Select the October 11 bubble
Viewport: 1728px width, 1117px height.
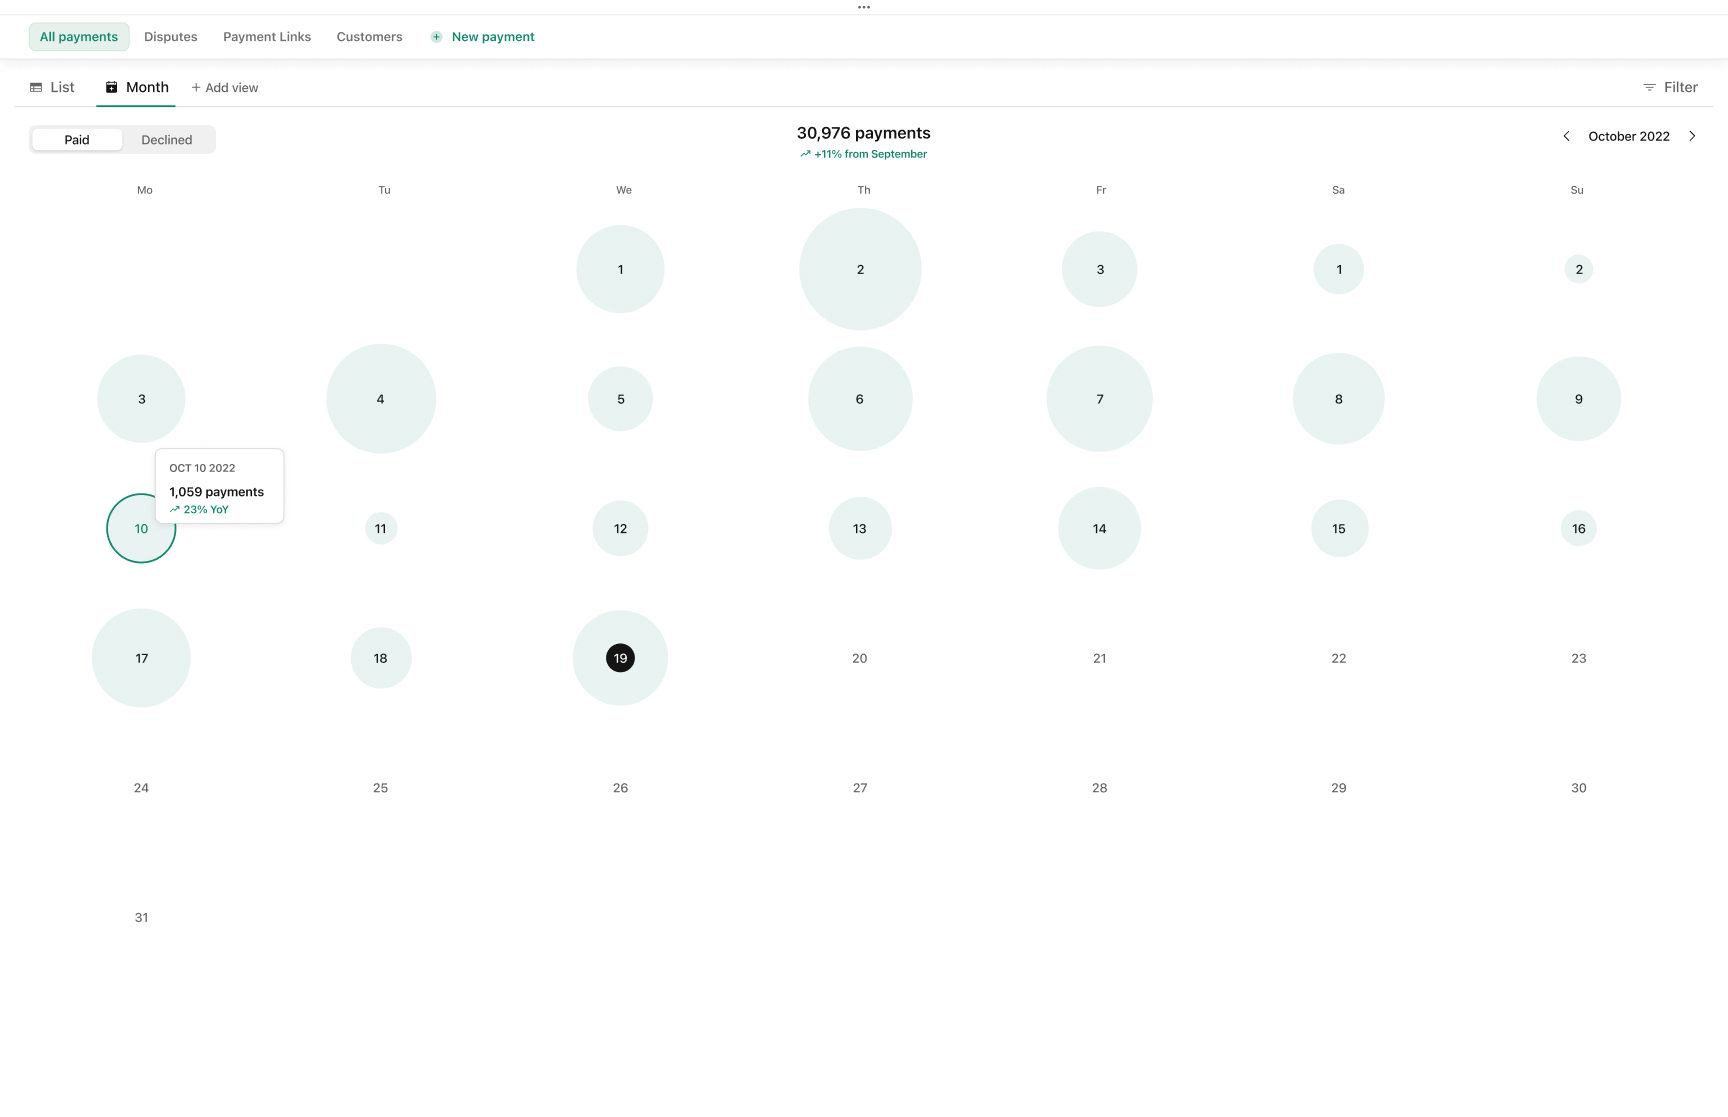point(381,528)
